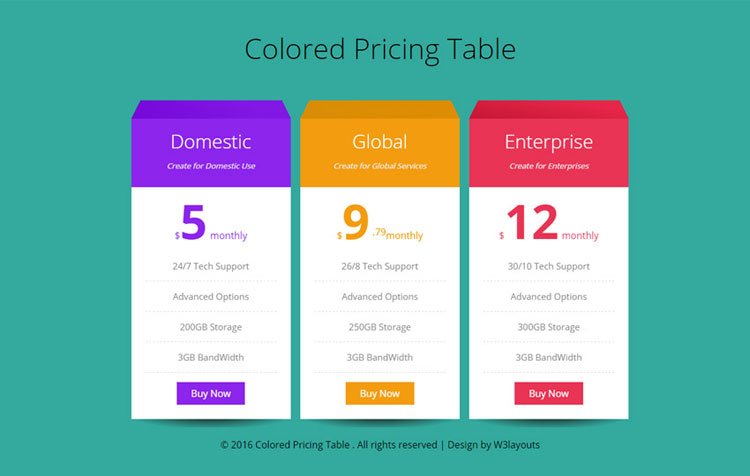The image size is (750, 476).
Task: Click the $5 monthly price
Action: click(211, 223)
